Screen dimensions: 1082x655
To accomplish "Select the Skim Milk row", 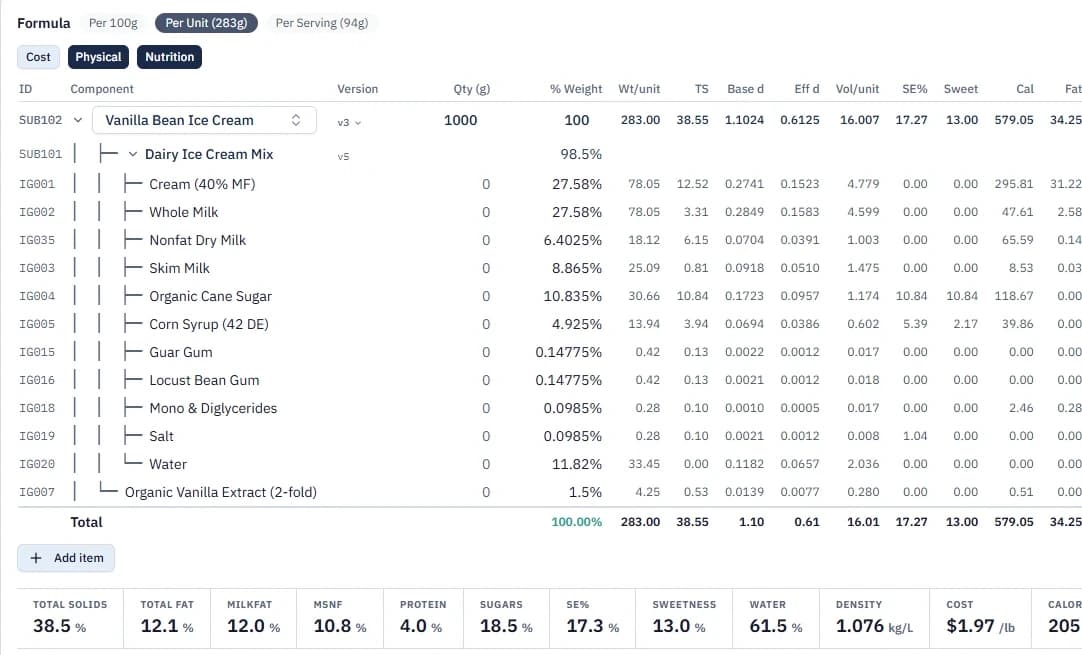I will [549, 268].
